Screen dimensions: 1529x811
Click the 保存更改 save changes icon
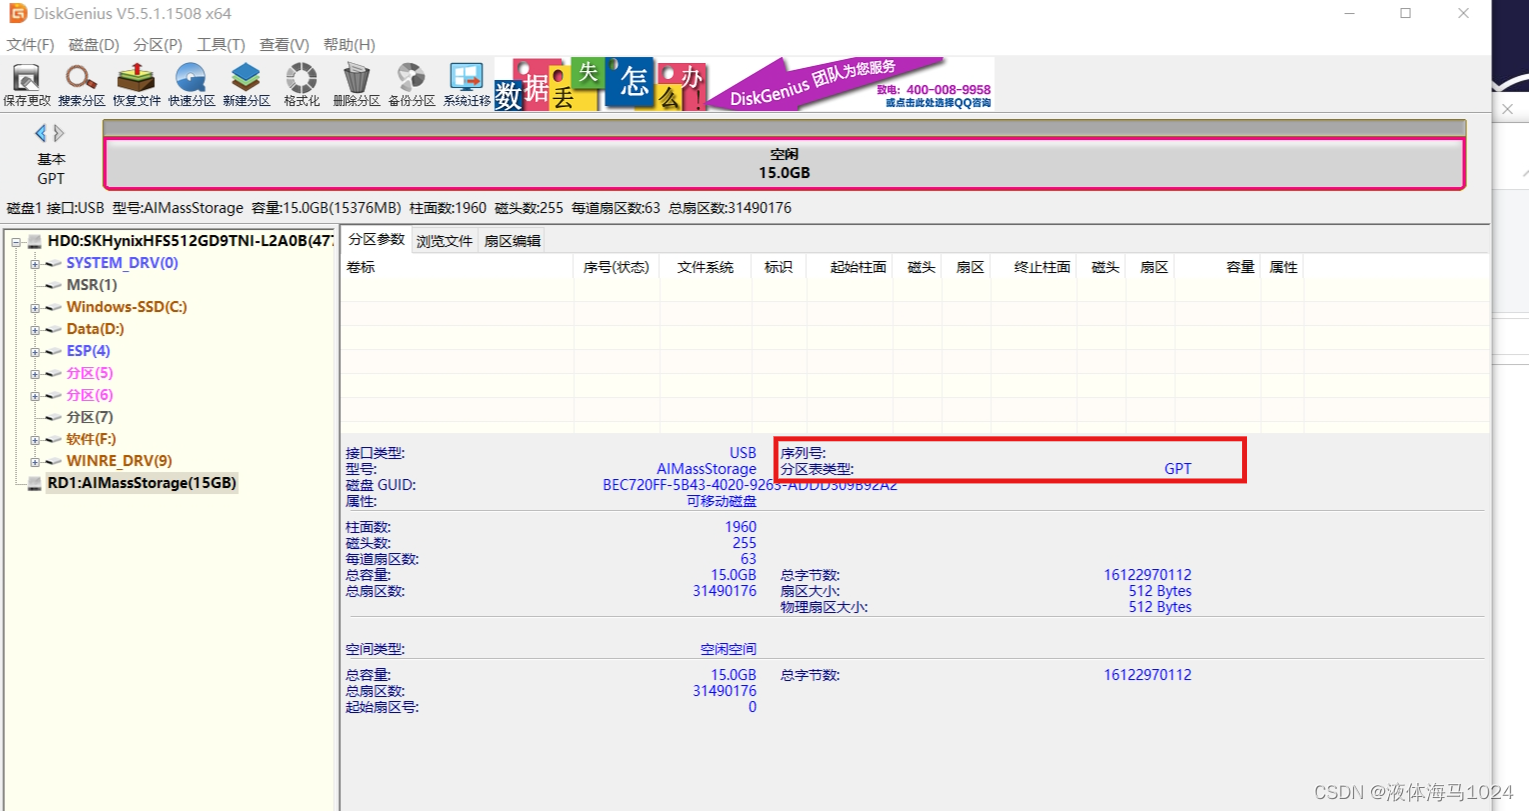pyautogui.click(x=26, y=84)
